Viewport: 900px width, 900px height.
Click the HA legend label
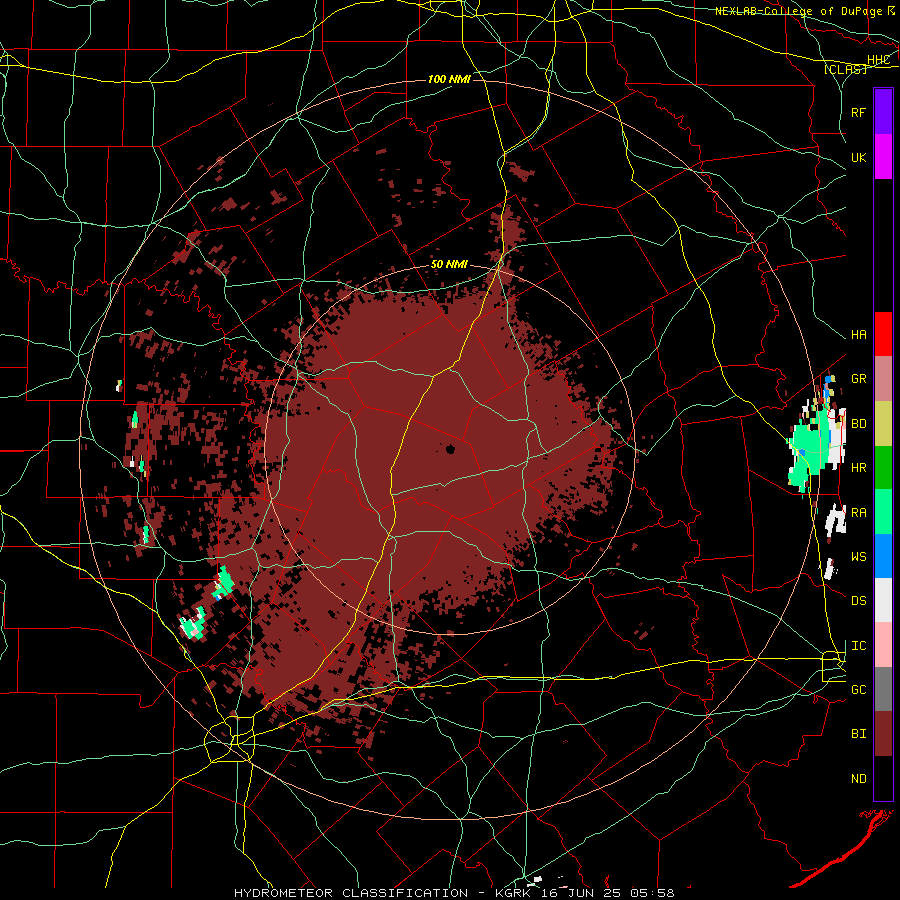(858, 335)
